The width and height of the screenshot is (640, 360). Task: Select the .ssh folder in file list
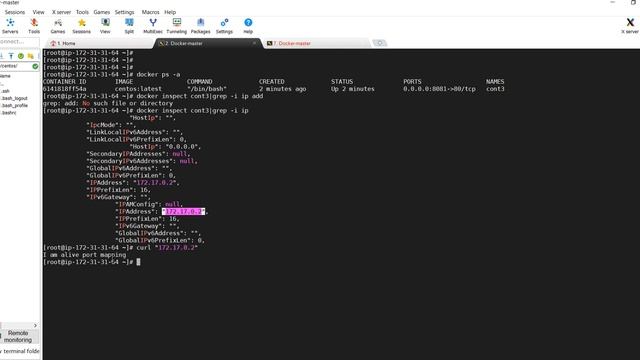5,91
